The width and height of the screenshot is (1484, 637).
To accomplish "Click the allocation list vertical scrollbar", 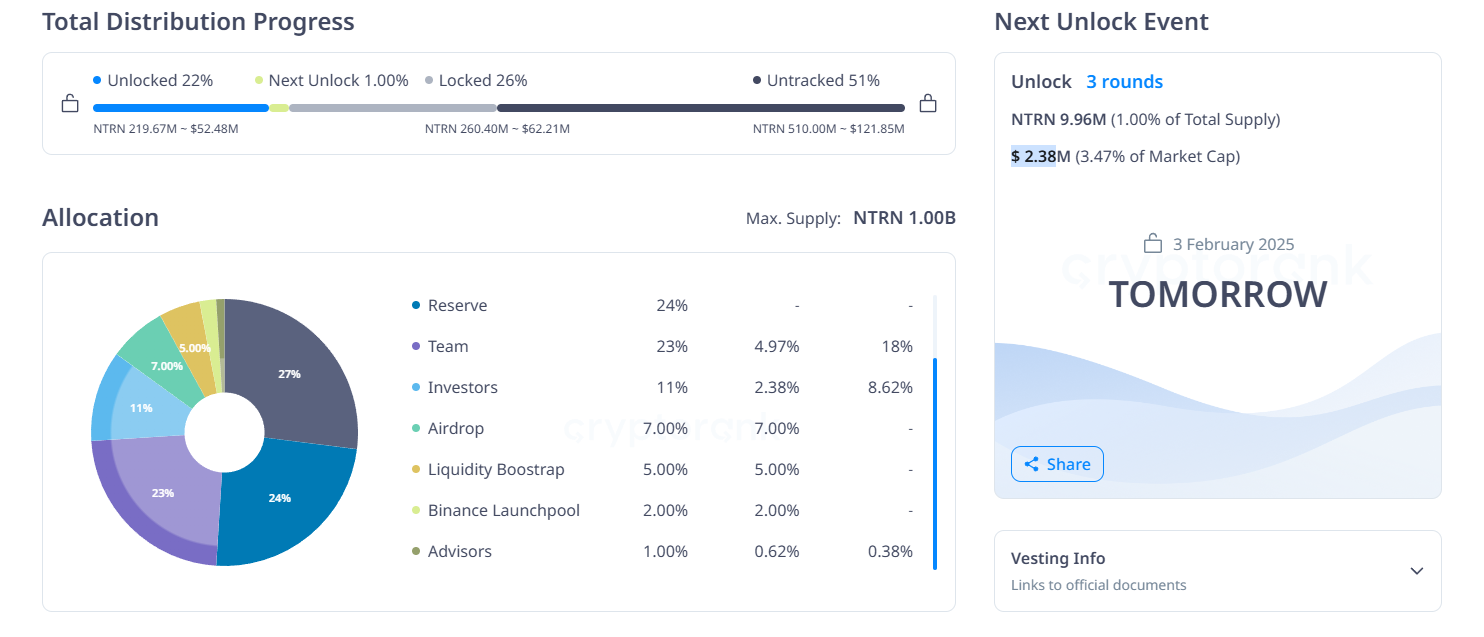I will coord(935,462).
